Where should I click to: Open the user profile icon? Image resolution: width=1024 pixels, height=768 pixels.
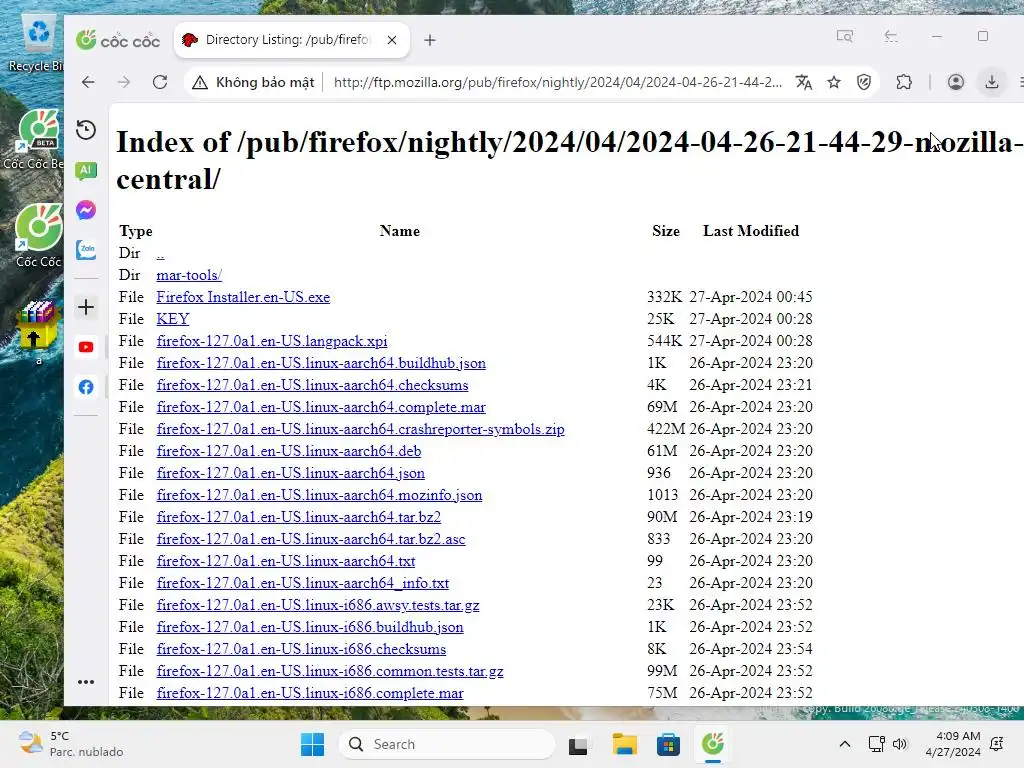(x=955, y=82)
